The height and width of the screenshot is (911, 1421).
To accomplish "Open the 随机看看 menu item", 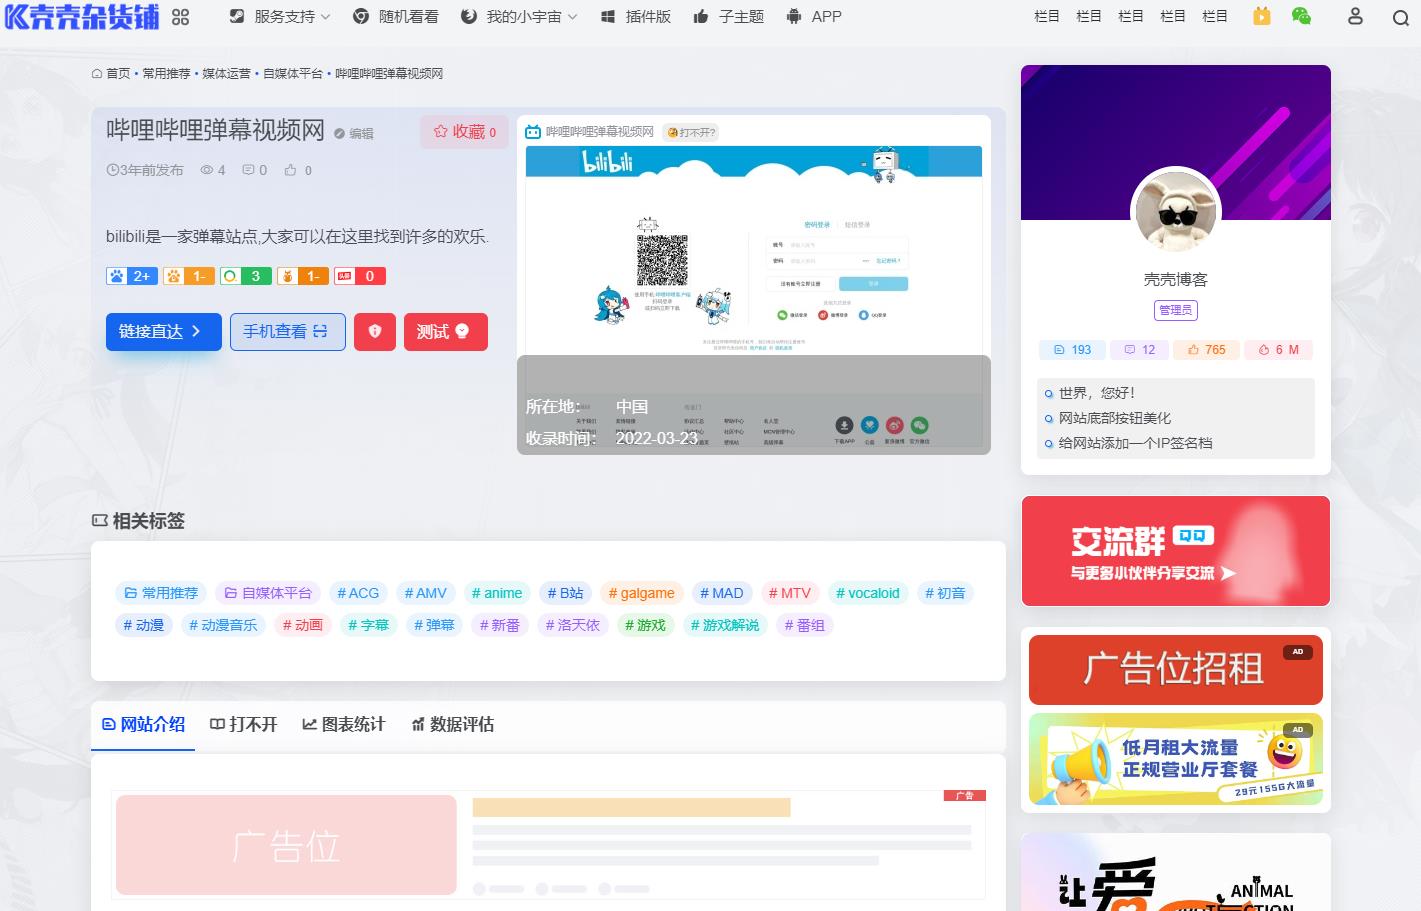I will point(396,17).
